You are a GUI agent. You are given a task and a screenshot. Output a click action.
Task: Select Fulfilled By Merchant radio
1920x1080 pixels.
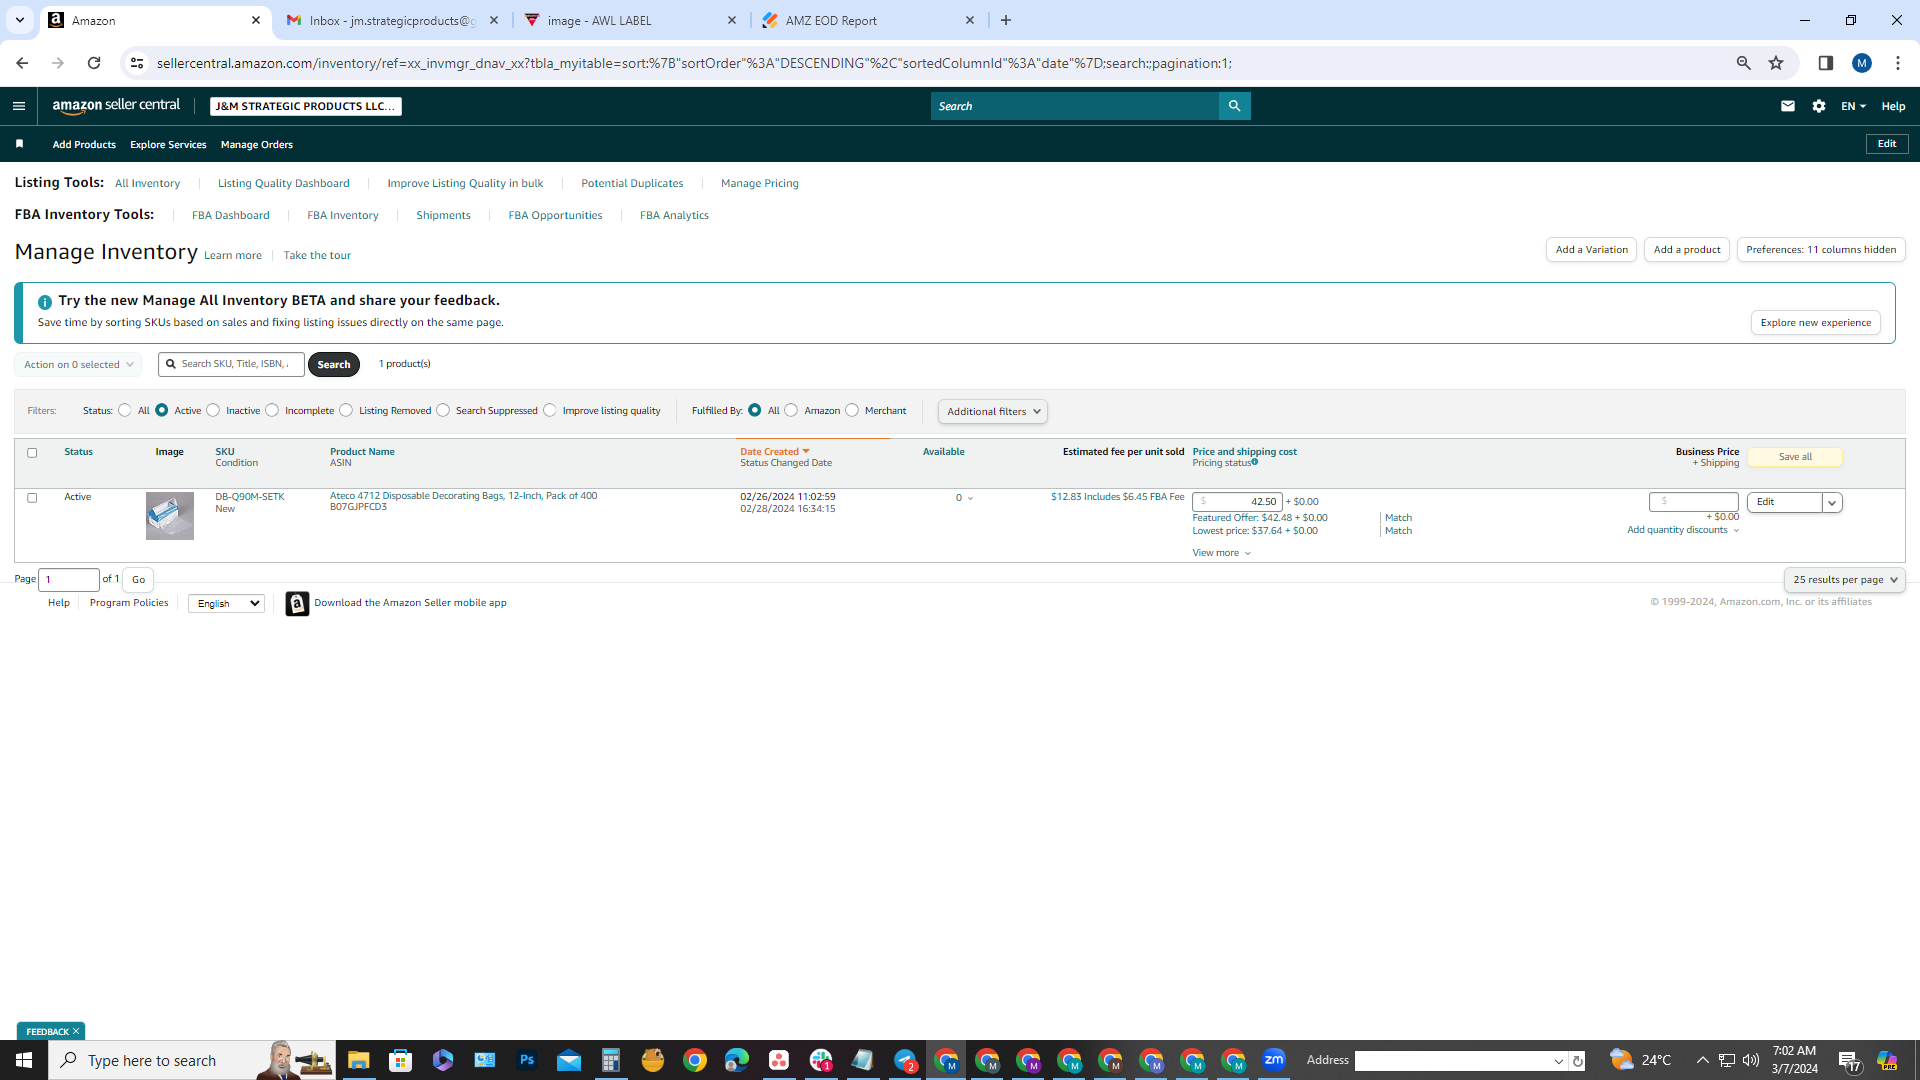pos(852,410)
